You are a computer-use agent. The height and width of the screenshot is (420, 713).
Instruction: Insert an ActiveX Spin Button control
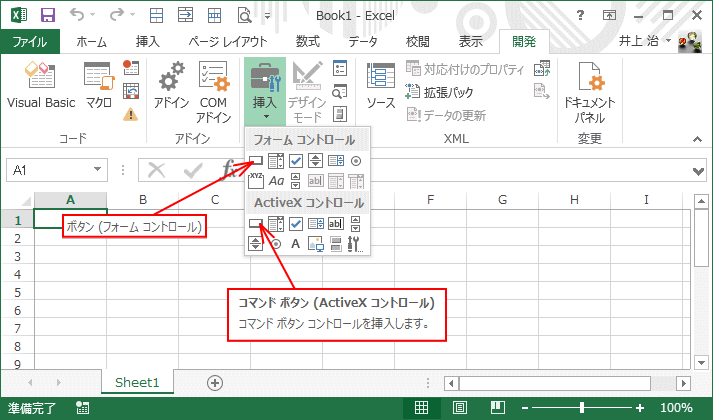tap(256, 244)
